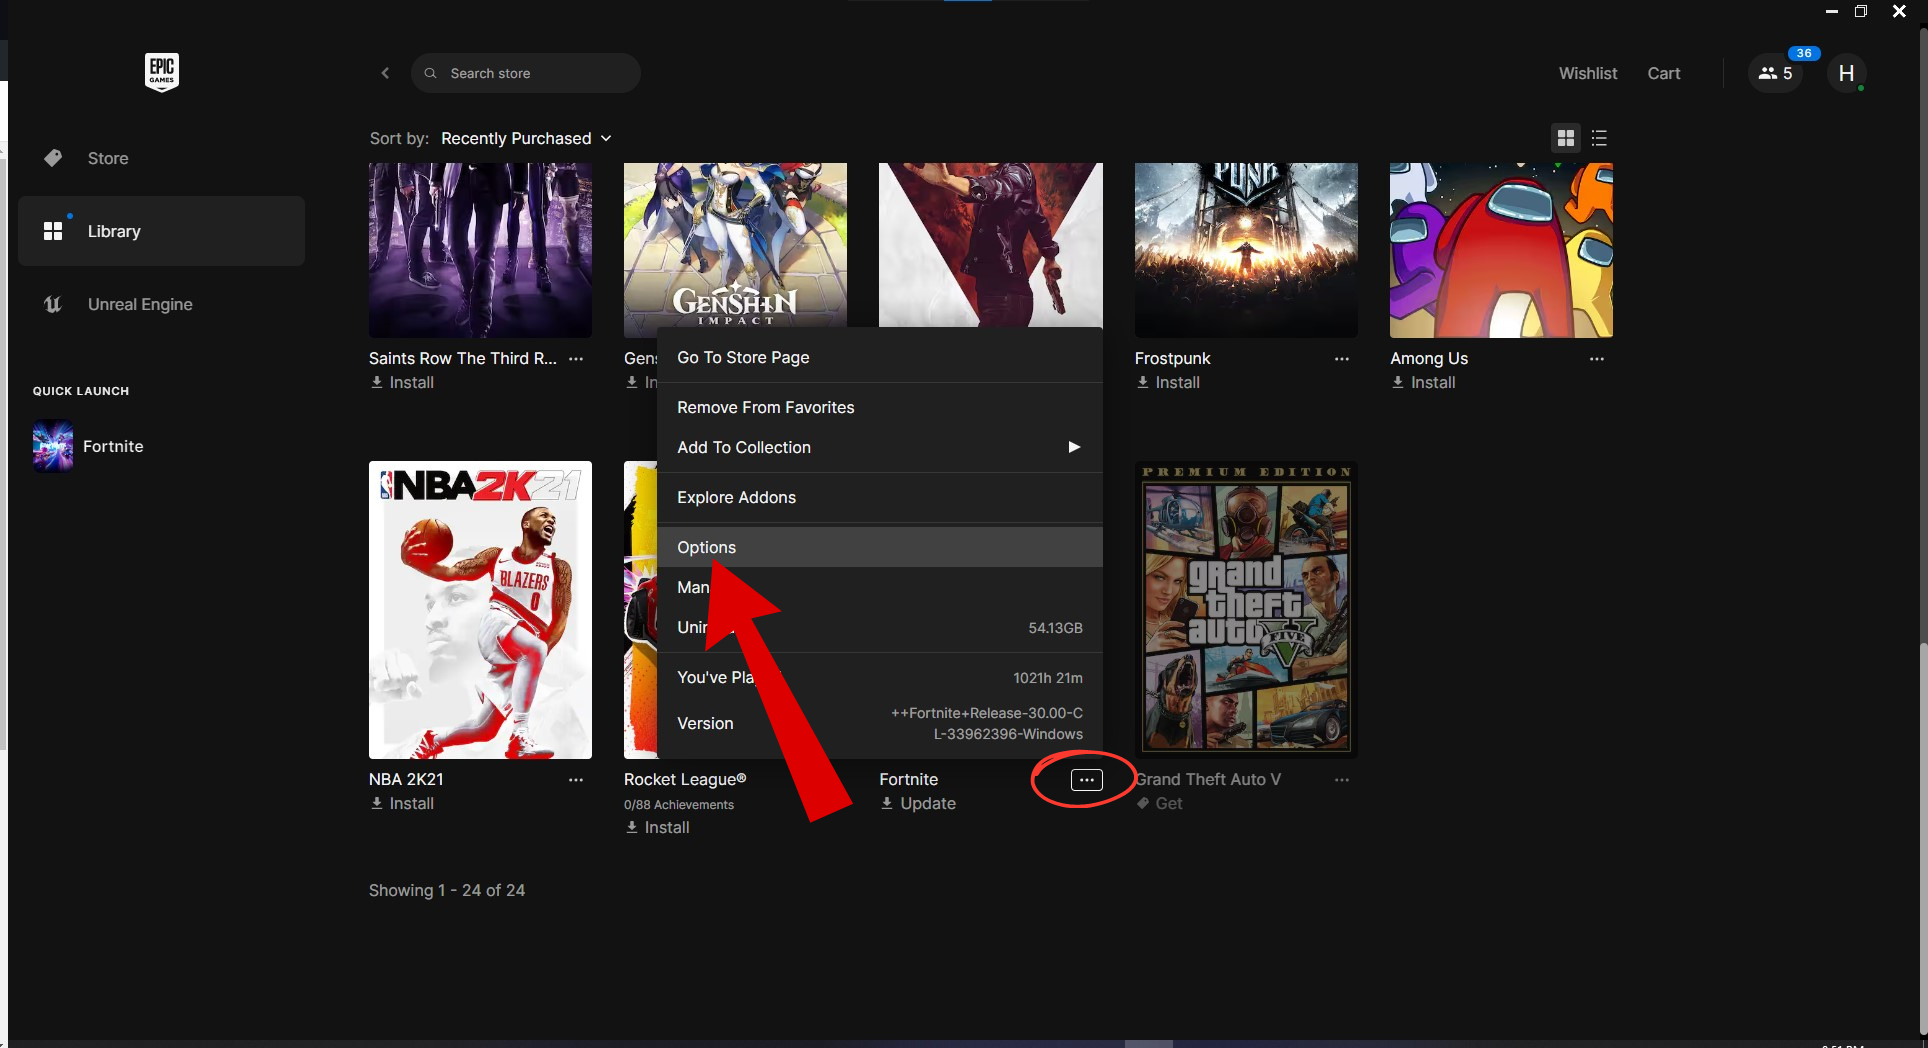Viewport: 1928px width, 1048px height.
Task: Open the Saints Row cover thumbnail
Action: tap(480, 250)
